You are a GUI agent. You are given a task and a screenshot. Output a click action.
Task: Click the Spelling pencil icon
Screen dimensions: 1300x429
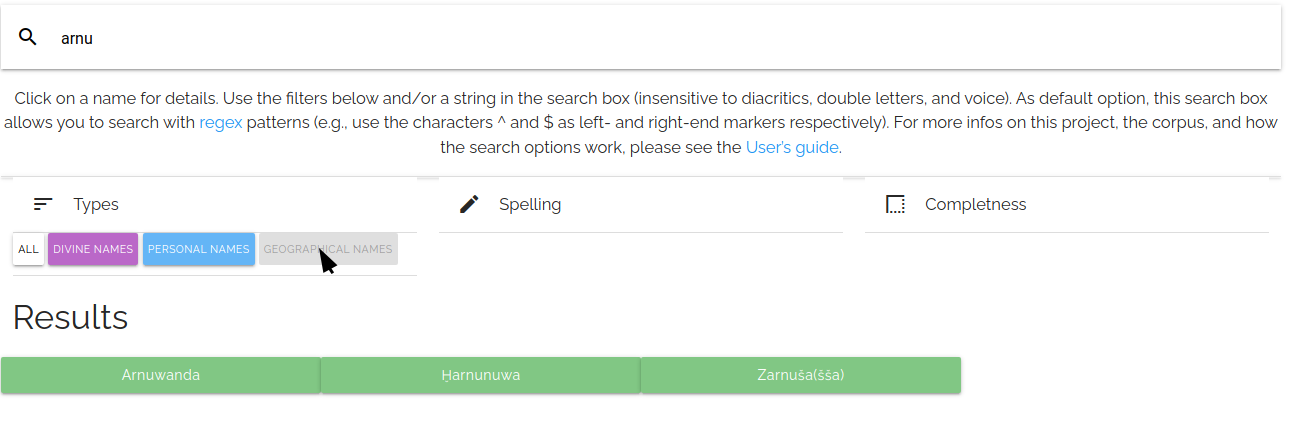[x=469, y=204]
